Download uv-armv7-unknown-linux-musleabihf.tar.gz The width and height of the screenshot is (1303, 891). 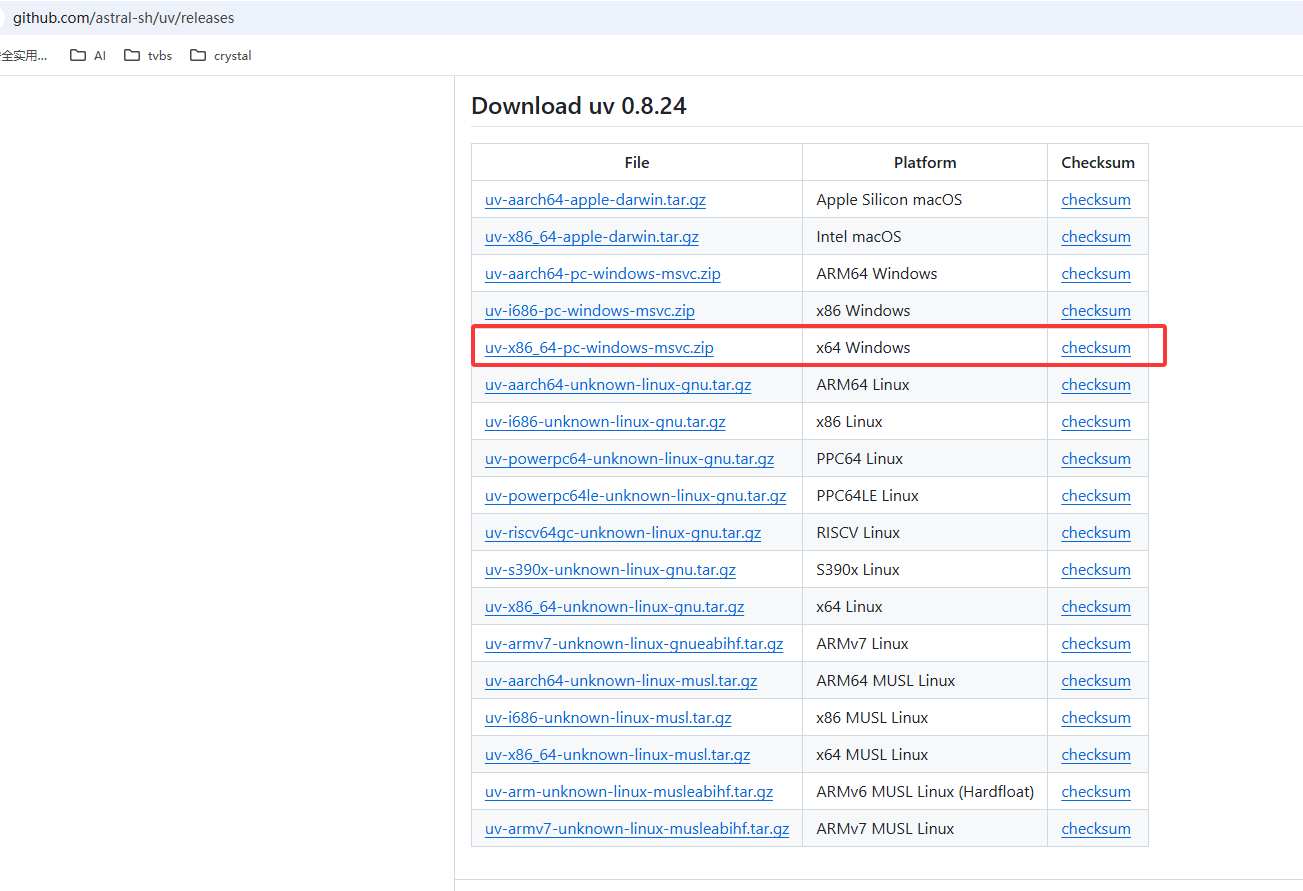637,829
